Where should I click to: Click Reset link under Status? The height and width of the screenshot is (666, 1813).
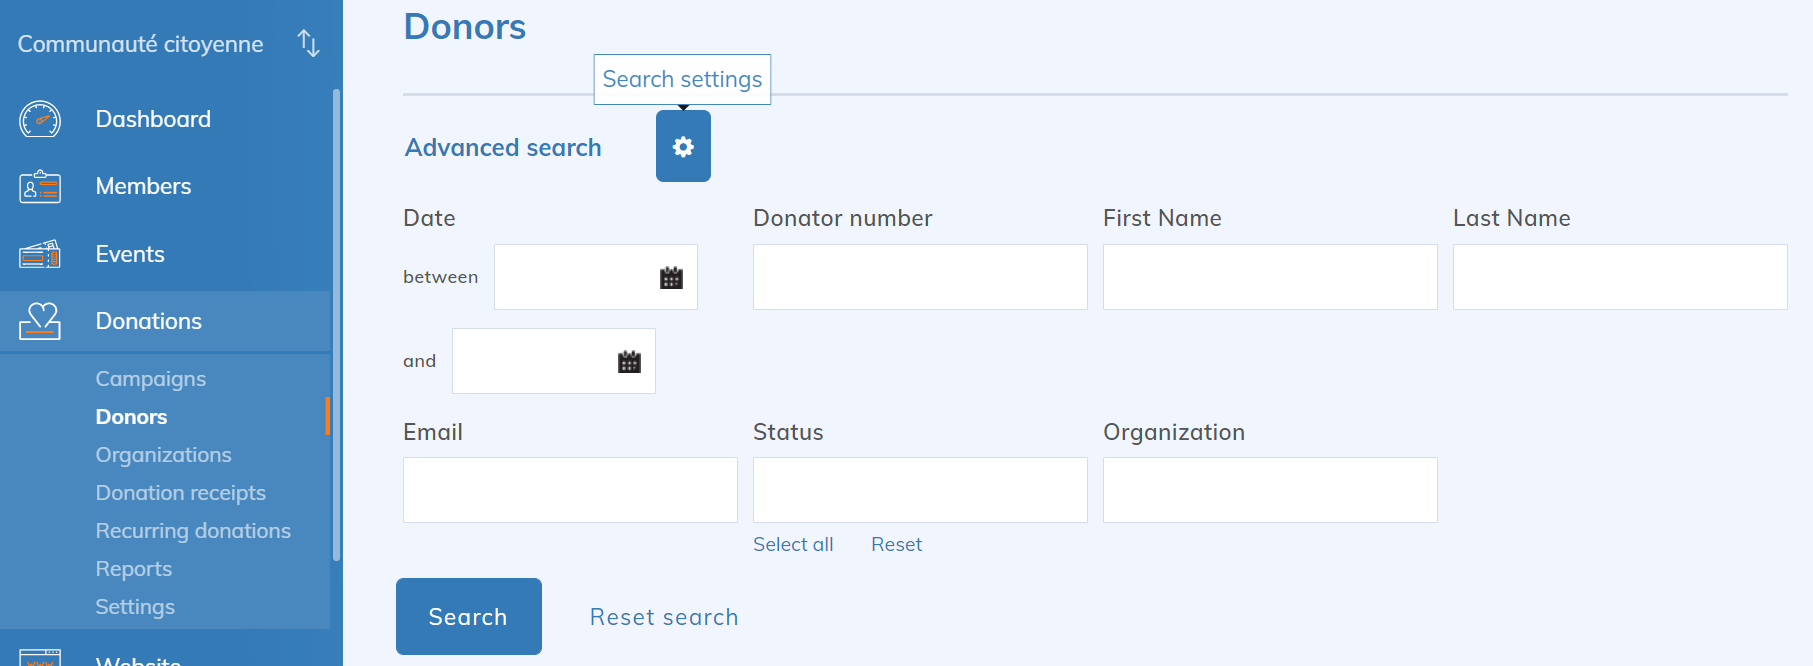point(896,545)
